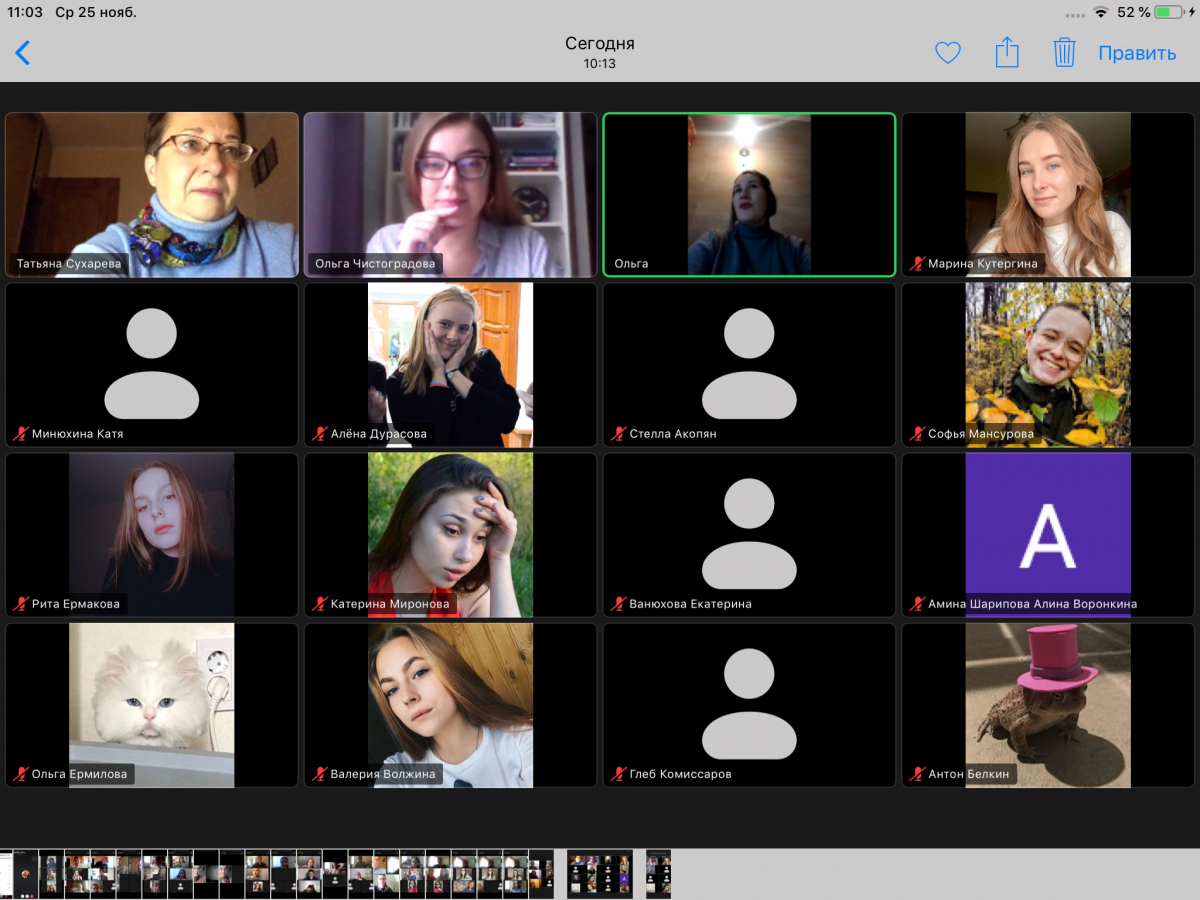Tap the 10:13 timestamp under title
The height and width of the screenshot is (900, 1200).
(600, 64)
